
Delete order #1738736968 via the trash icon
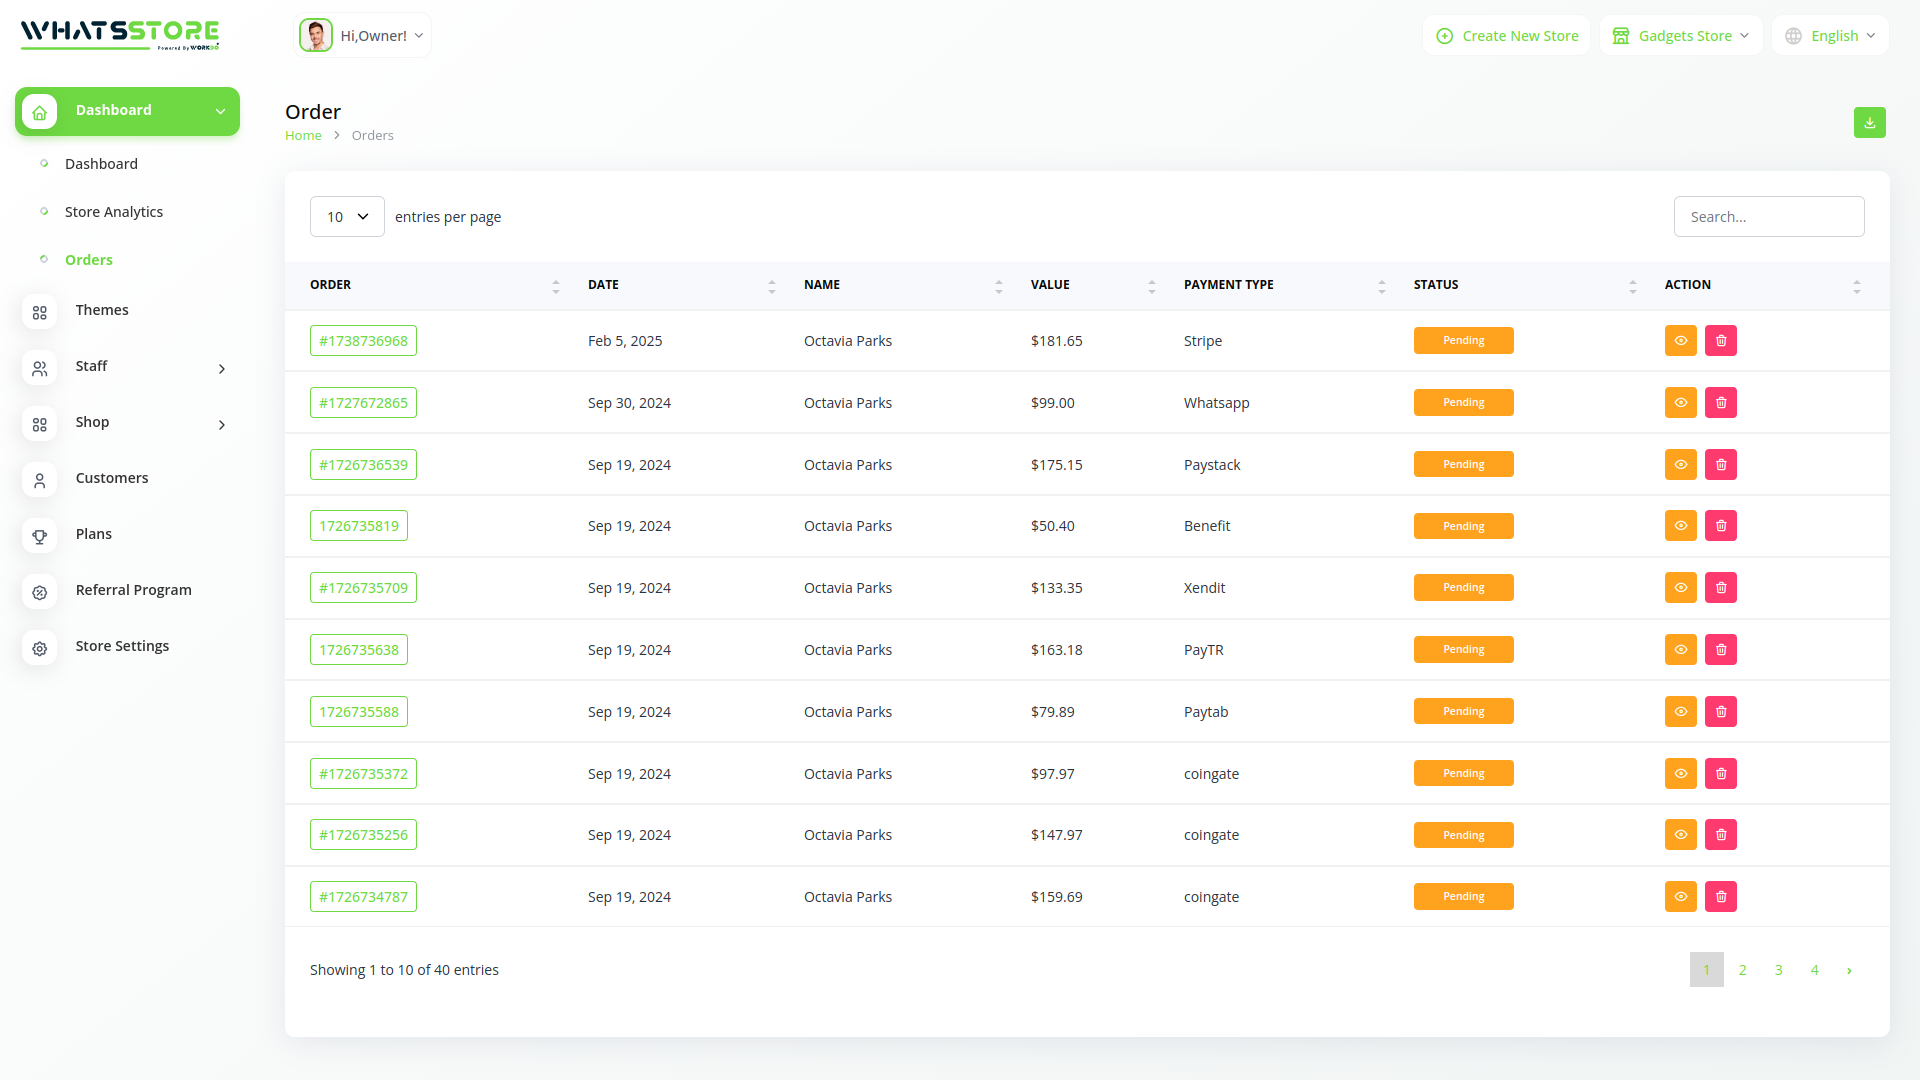pos(1720,341)
